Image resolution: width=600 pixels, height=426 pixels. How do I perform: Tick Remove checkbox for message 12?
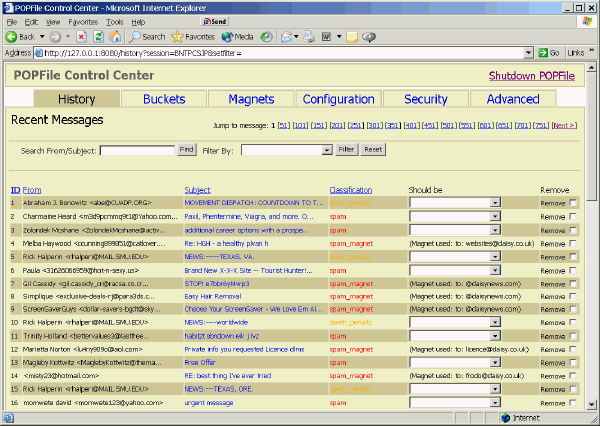point(573,349)
